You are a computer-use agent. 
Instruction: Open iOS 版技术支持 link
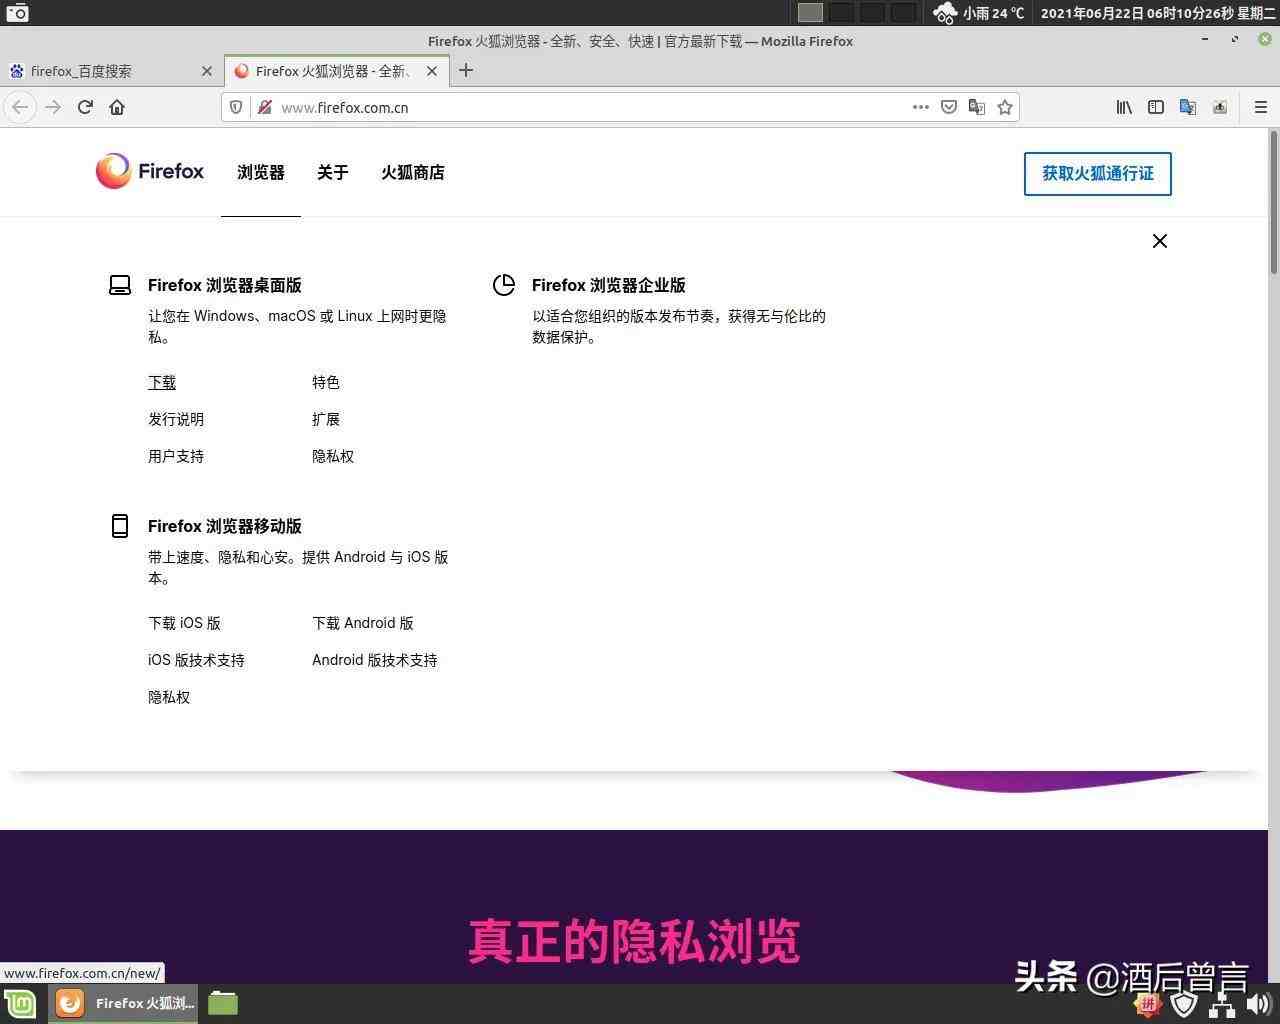196,660
